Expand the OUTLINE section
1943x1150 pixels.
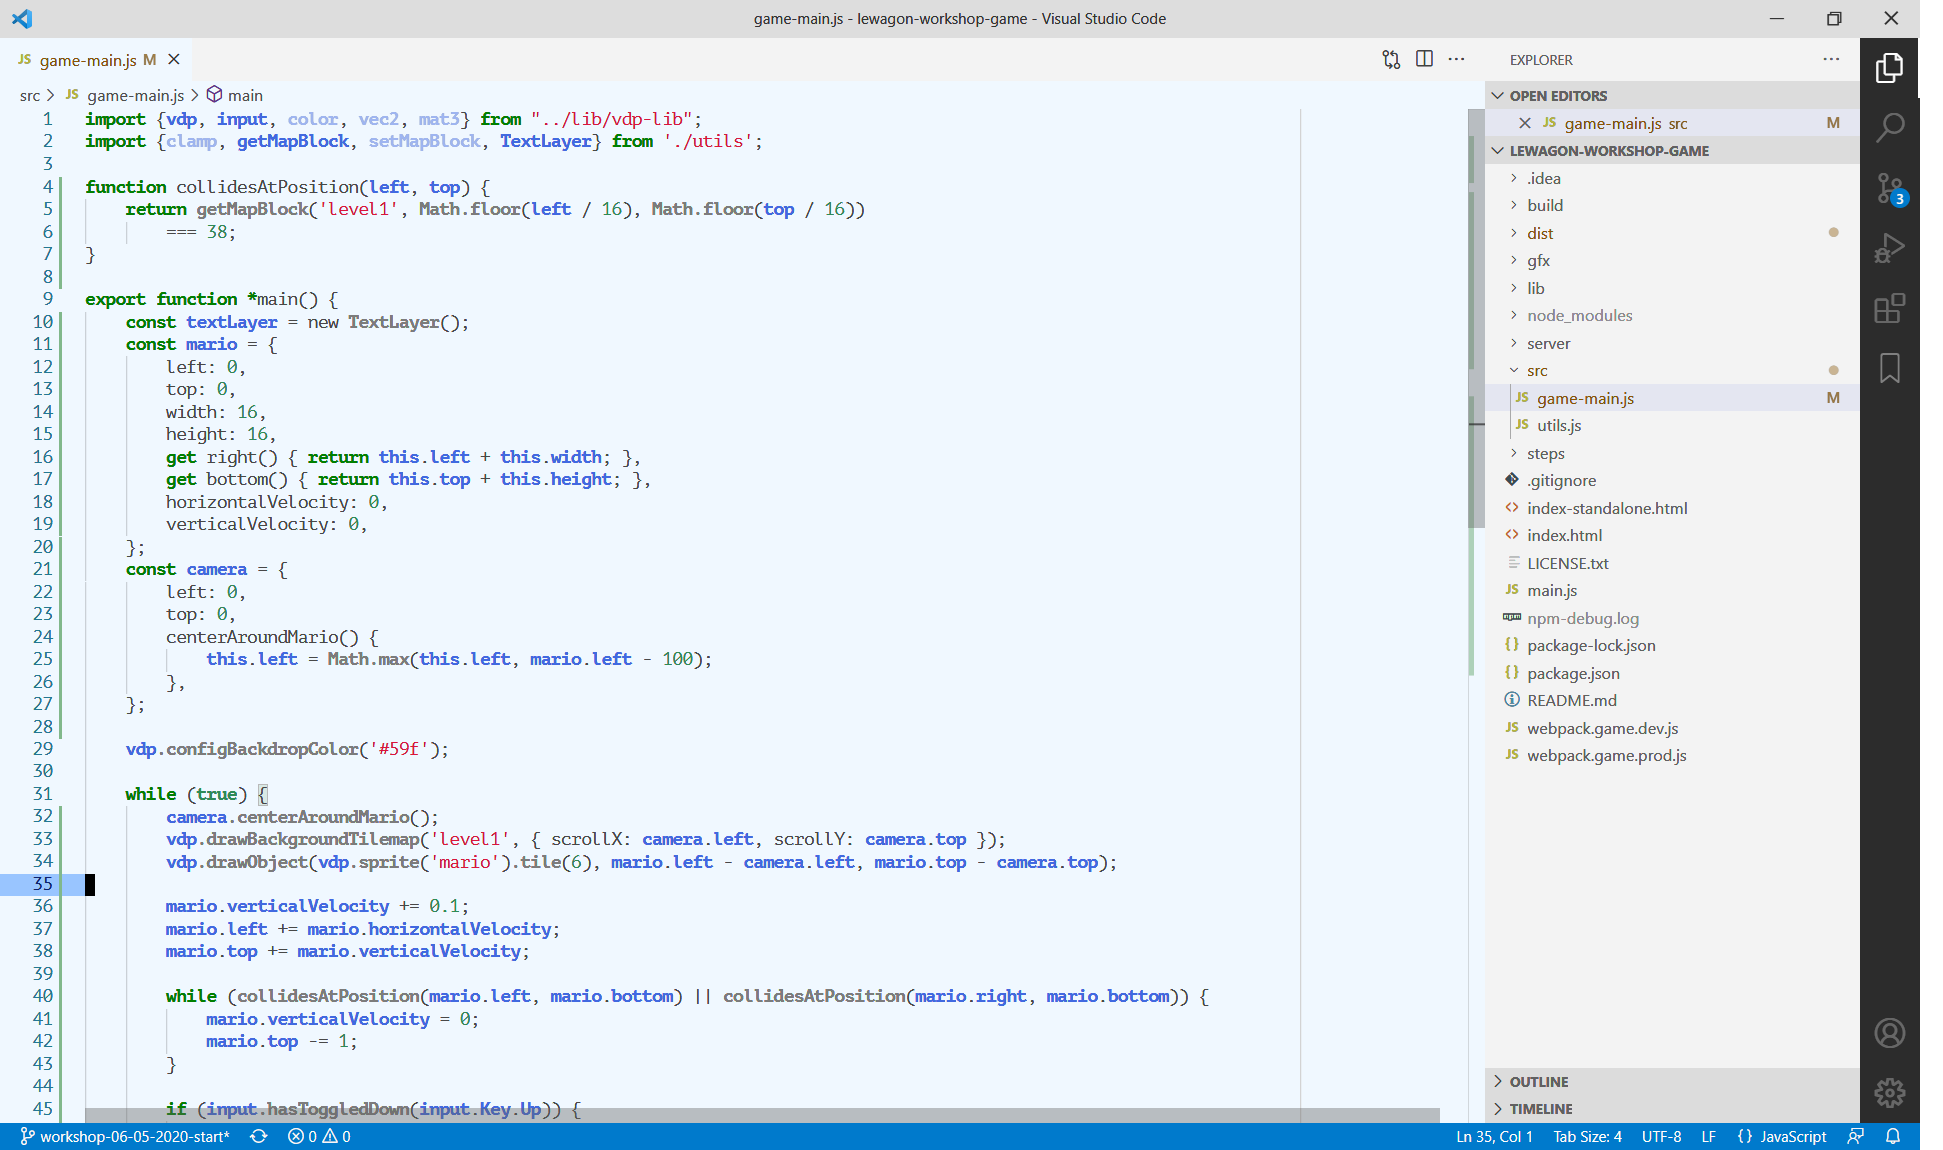click(1538, 1082)
